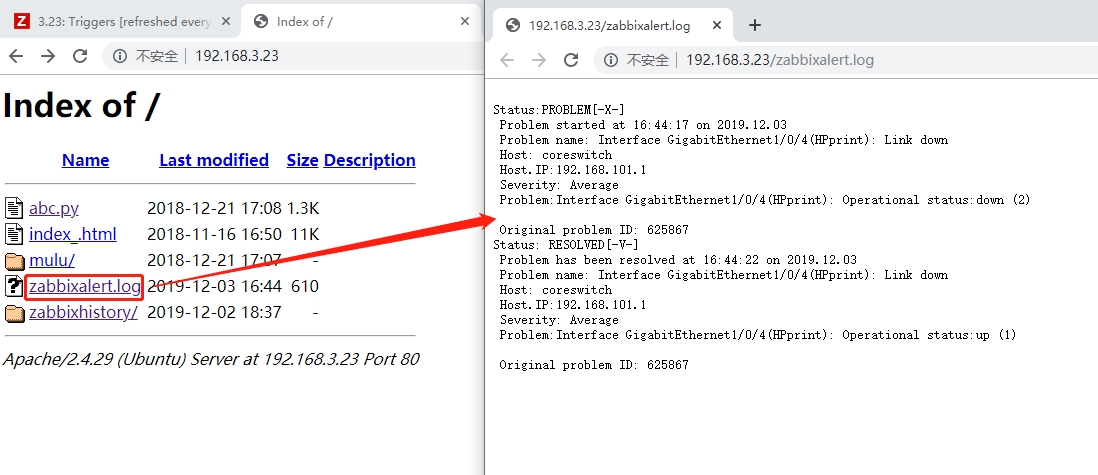Click the address bar showing 192.168.3.23
This screenshot has width=1098, height=475.
(x=291, y=56)
